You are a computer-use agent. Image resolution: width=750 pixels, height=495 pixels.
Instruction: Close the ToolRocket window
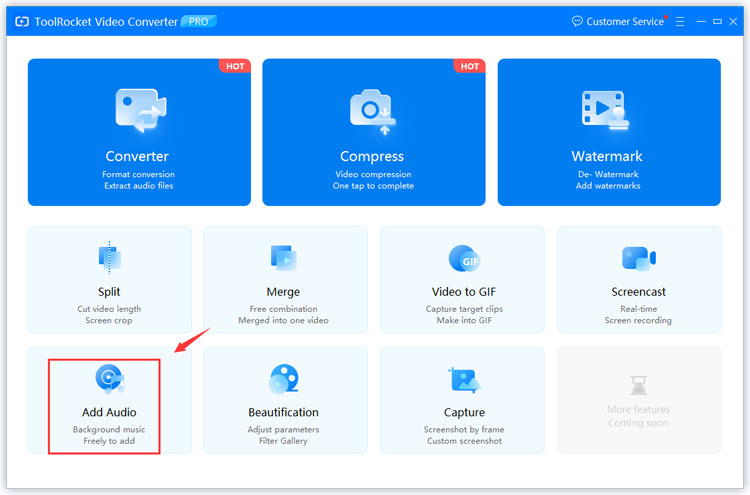pos(733,22)
